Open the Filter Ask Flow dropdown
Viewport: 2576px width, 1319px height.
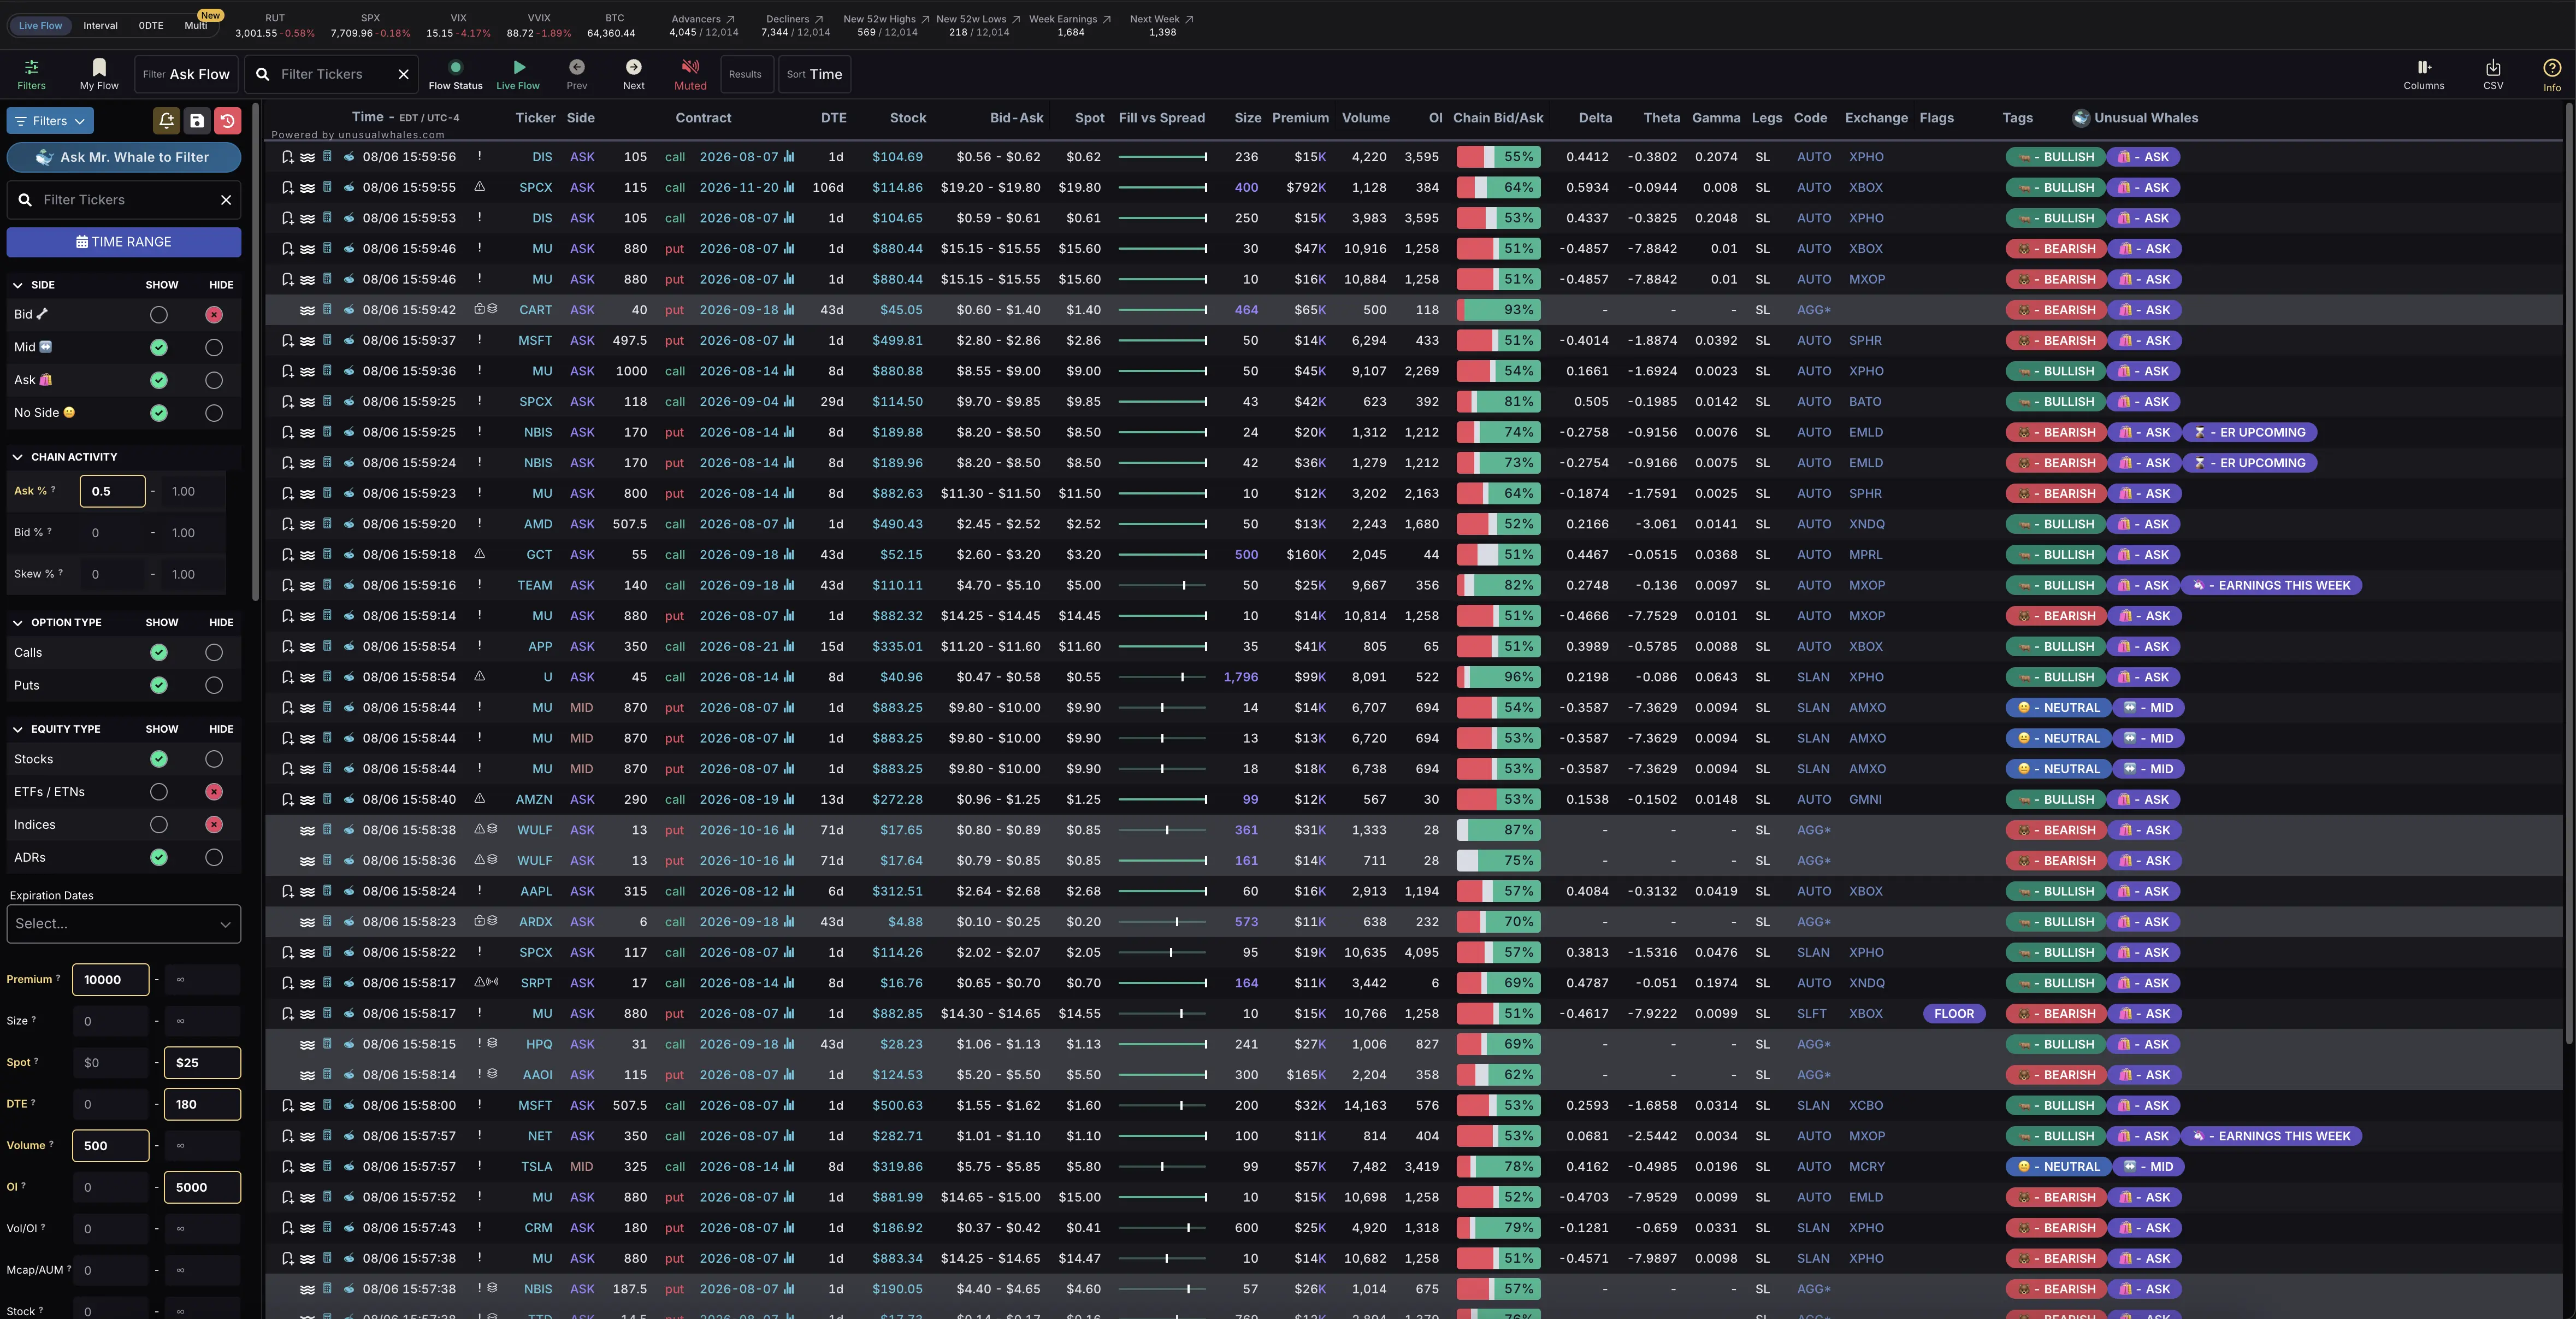pyautogui.click(x=186, y=74)
